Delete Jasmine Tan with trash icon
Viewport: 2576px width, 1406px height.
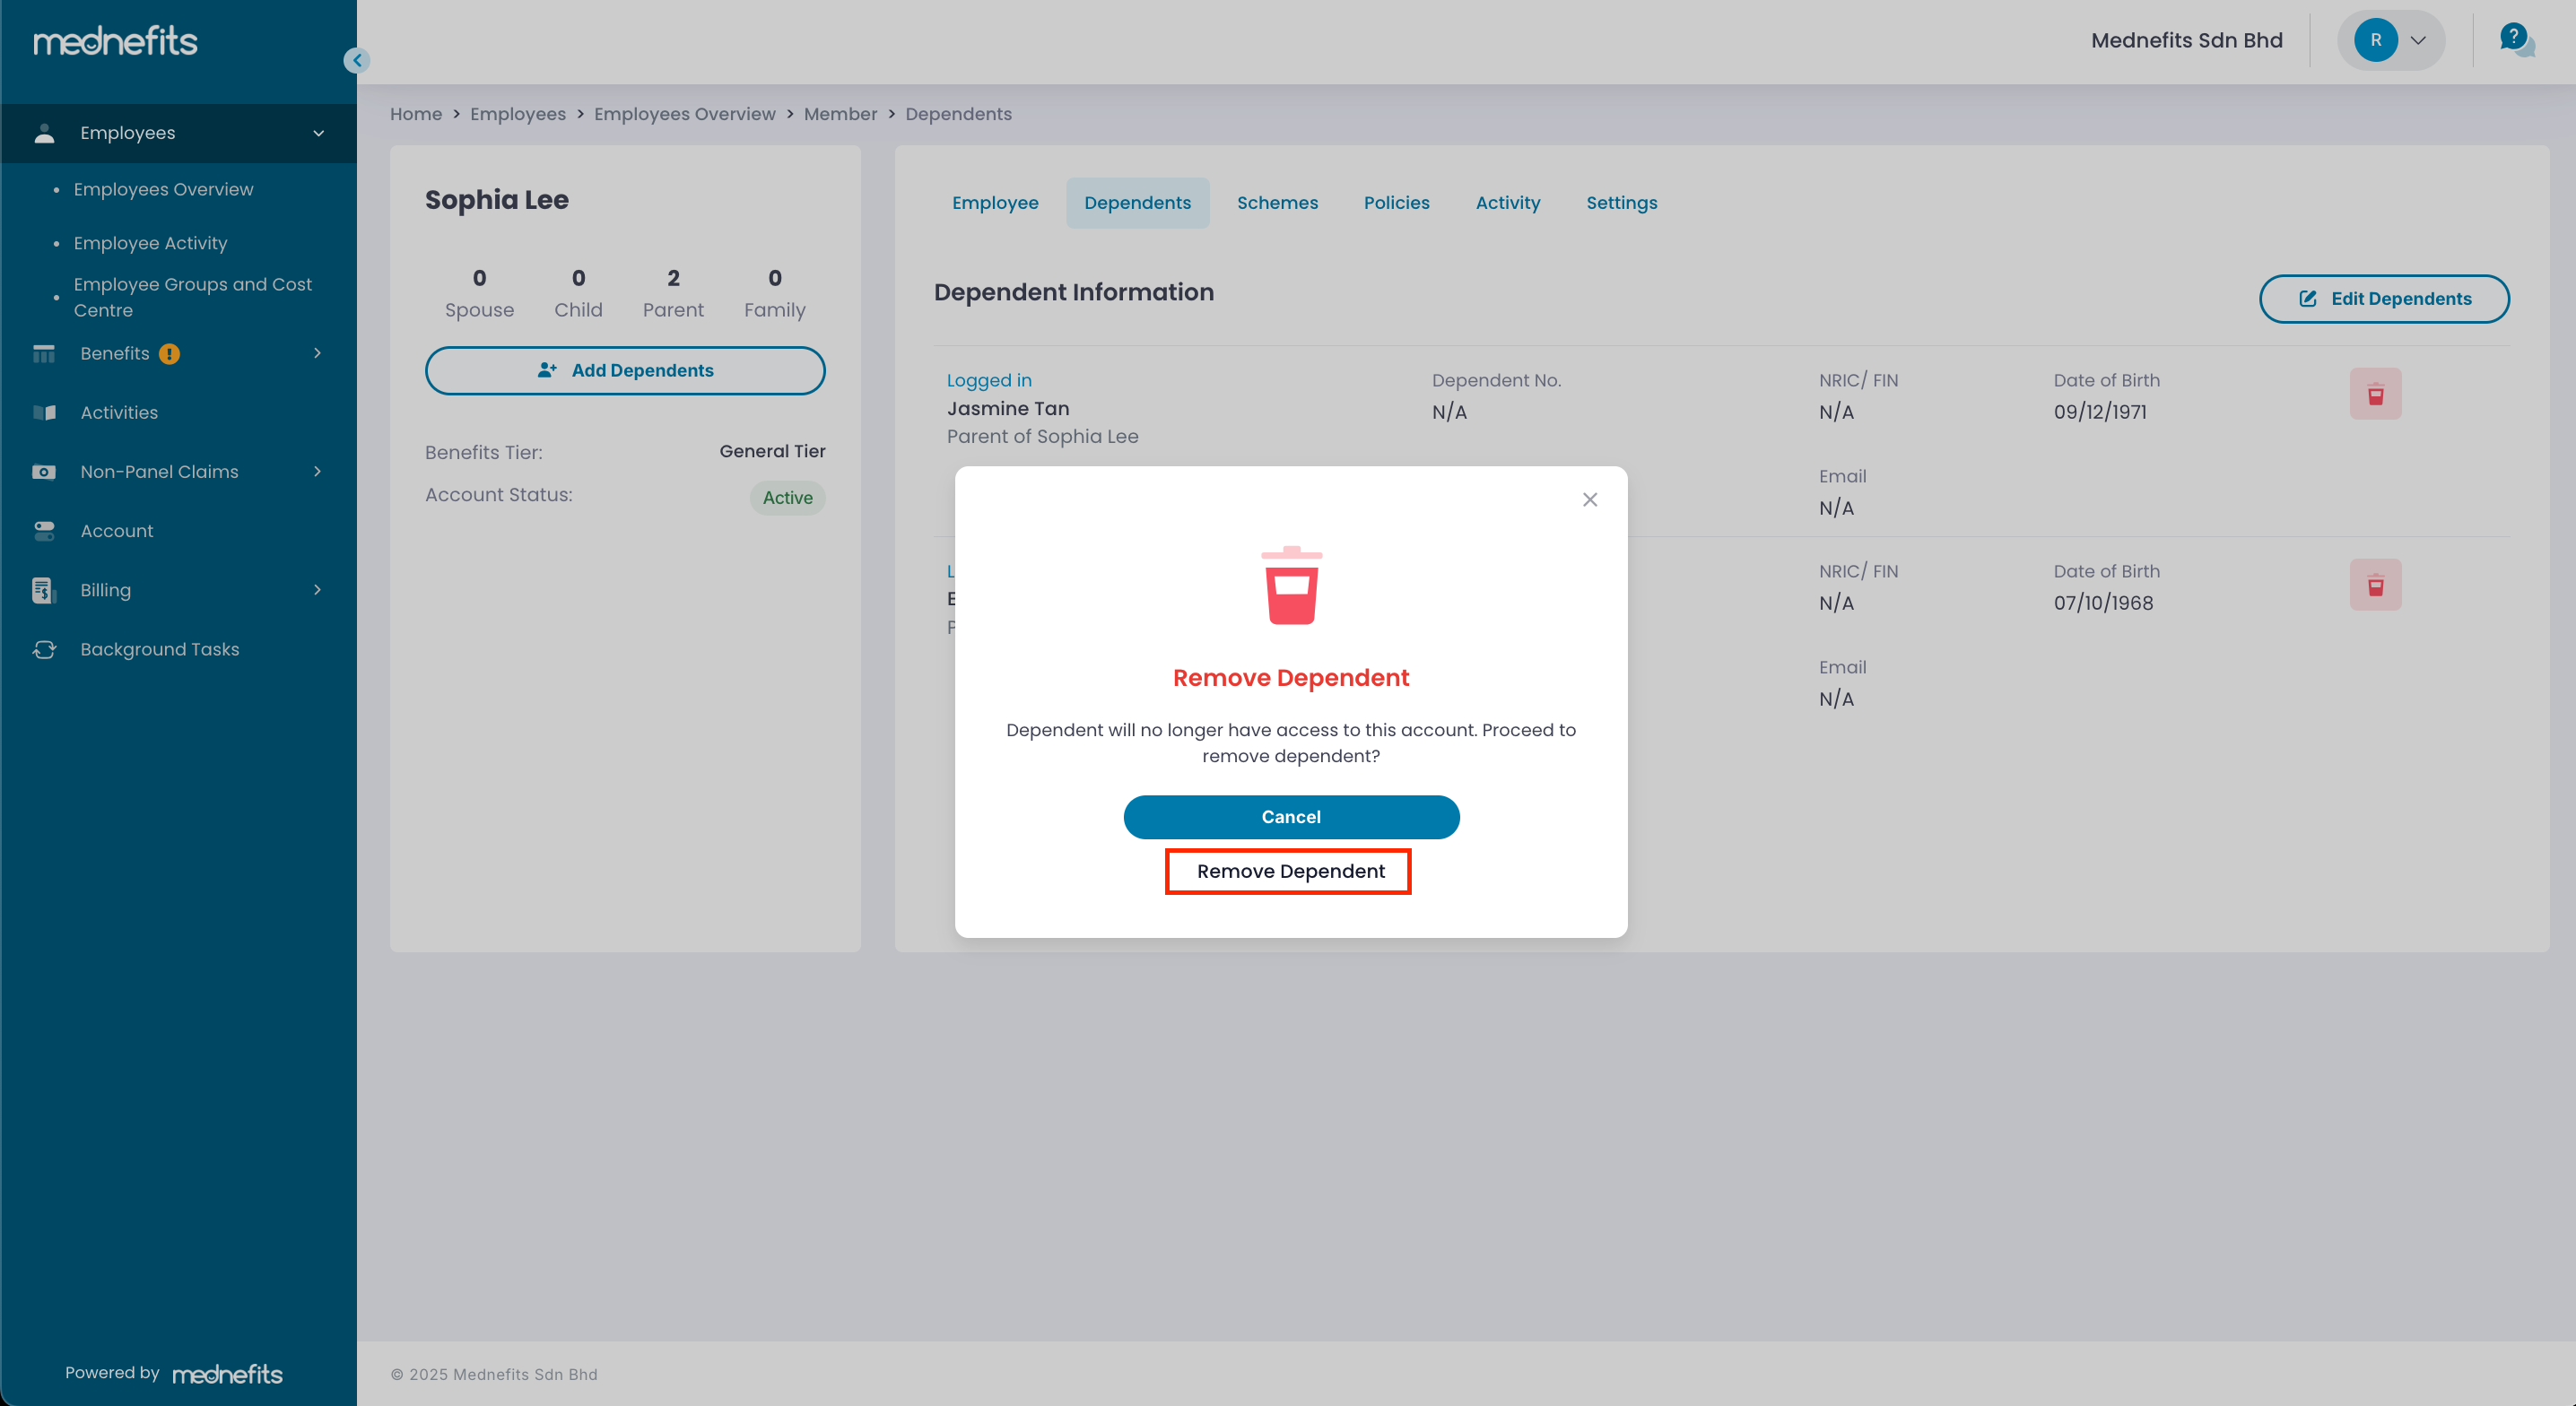[2375, 394]
